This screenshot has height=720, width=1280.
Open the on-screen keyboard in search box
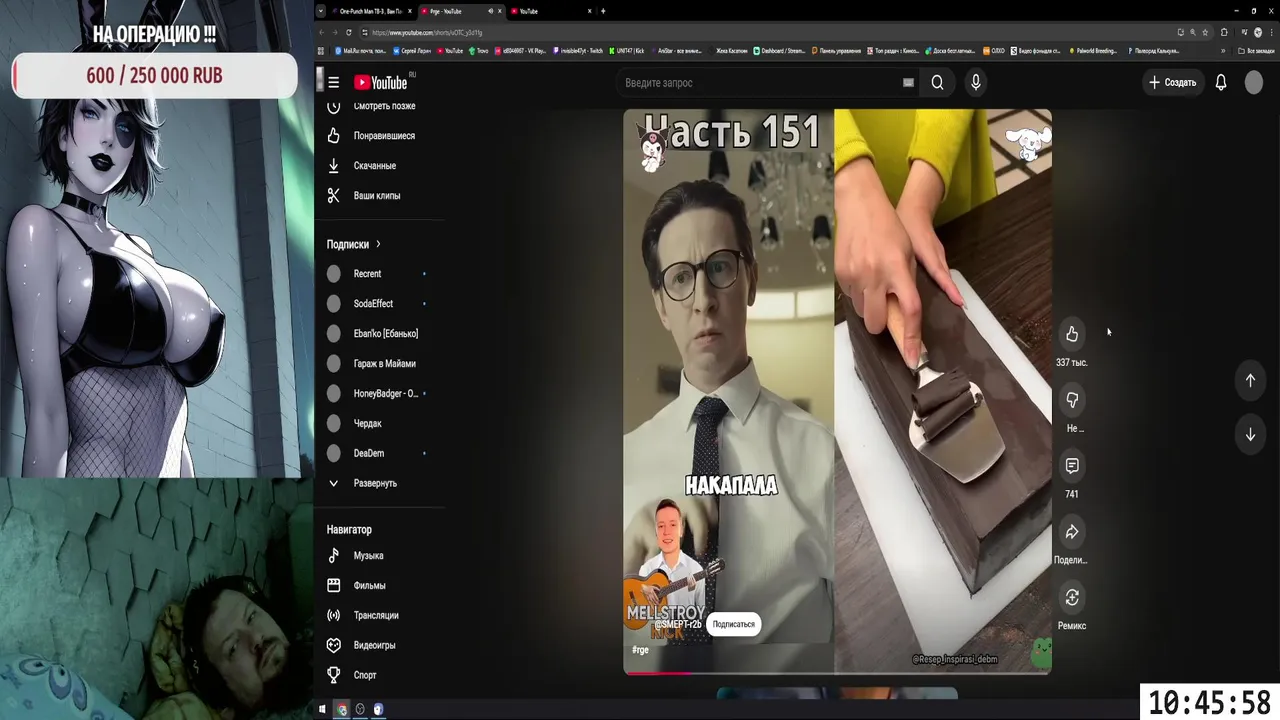coord(908,83)
